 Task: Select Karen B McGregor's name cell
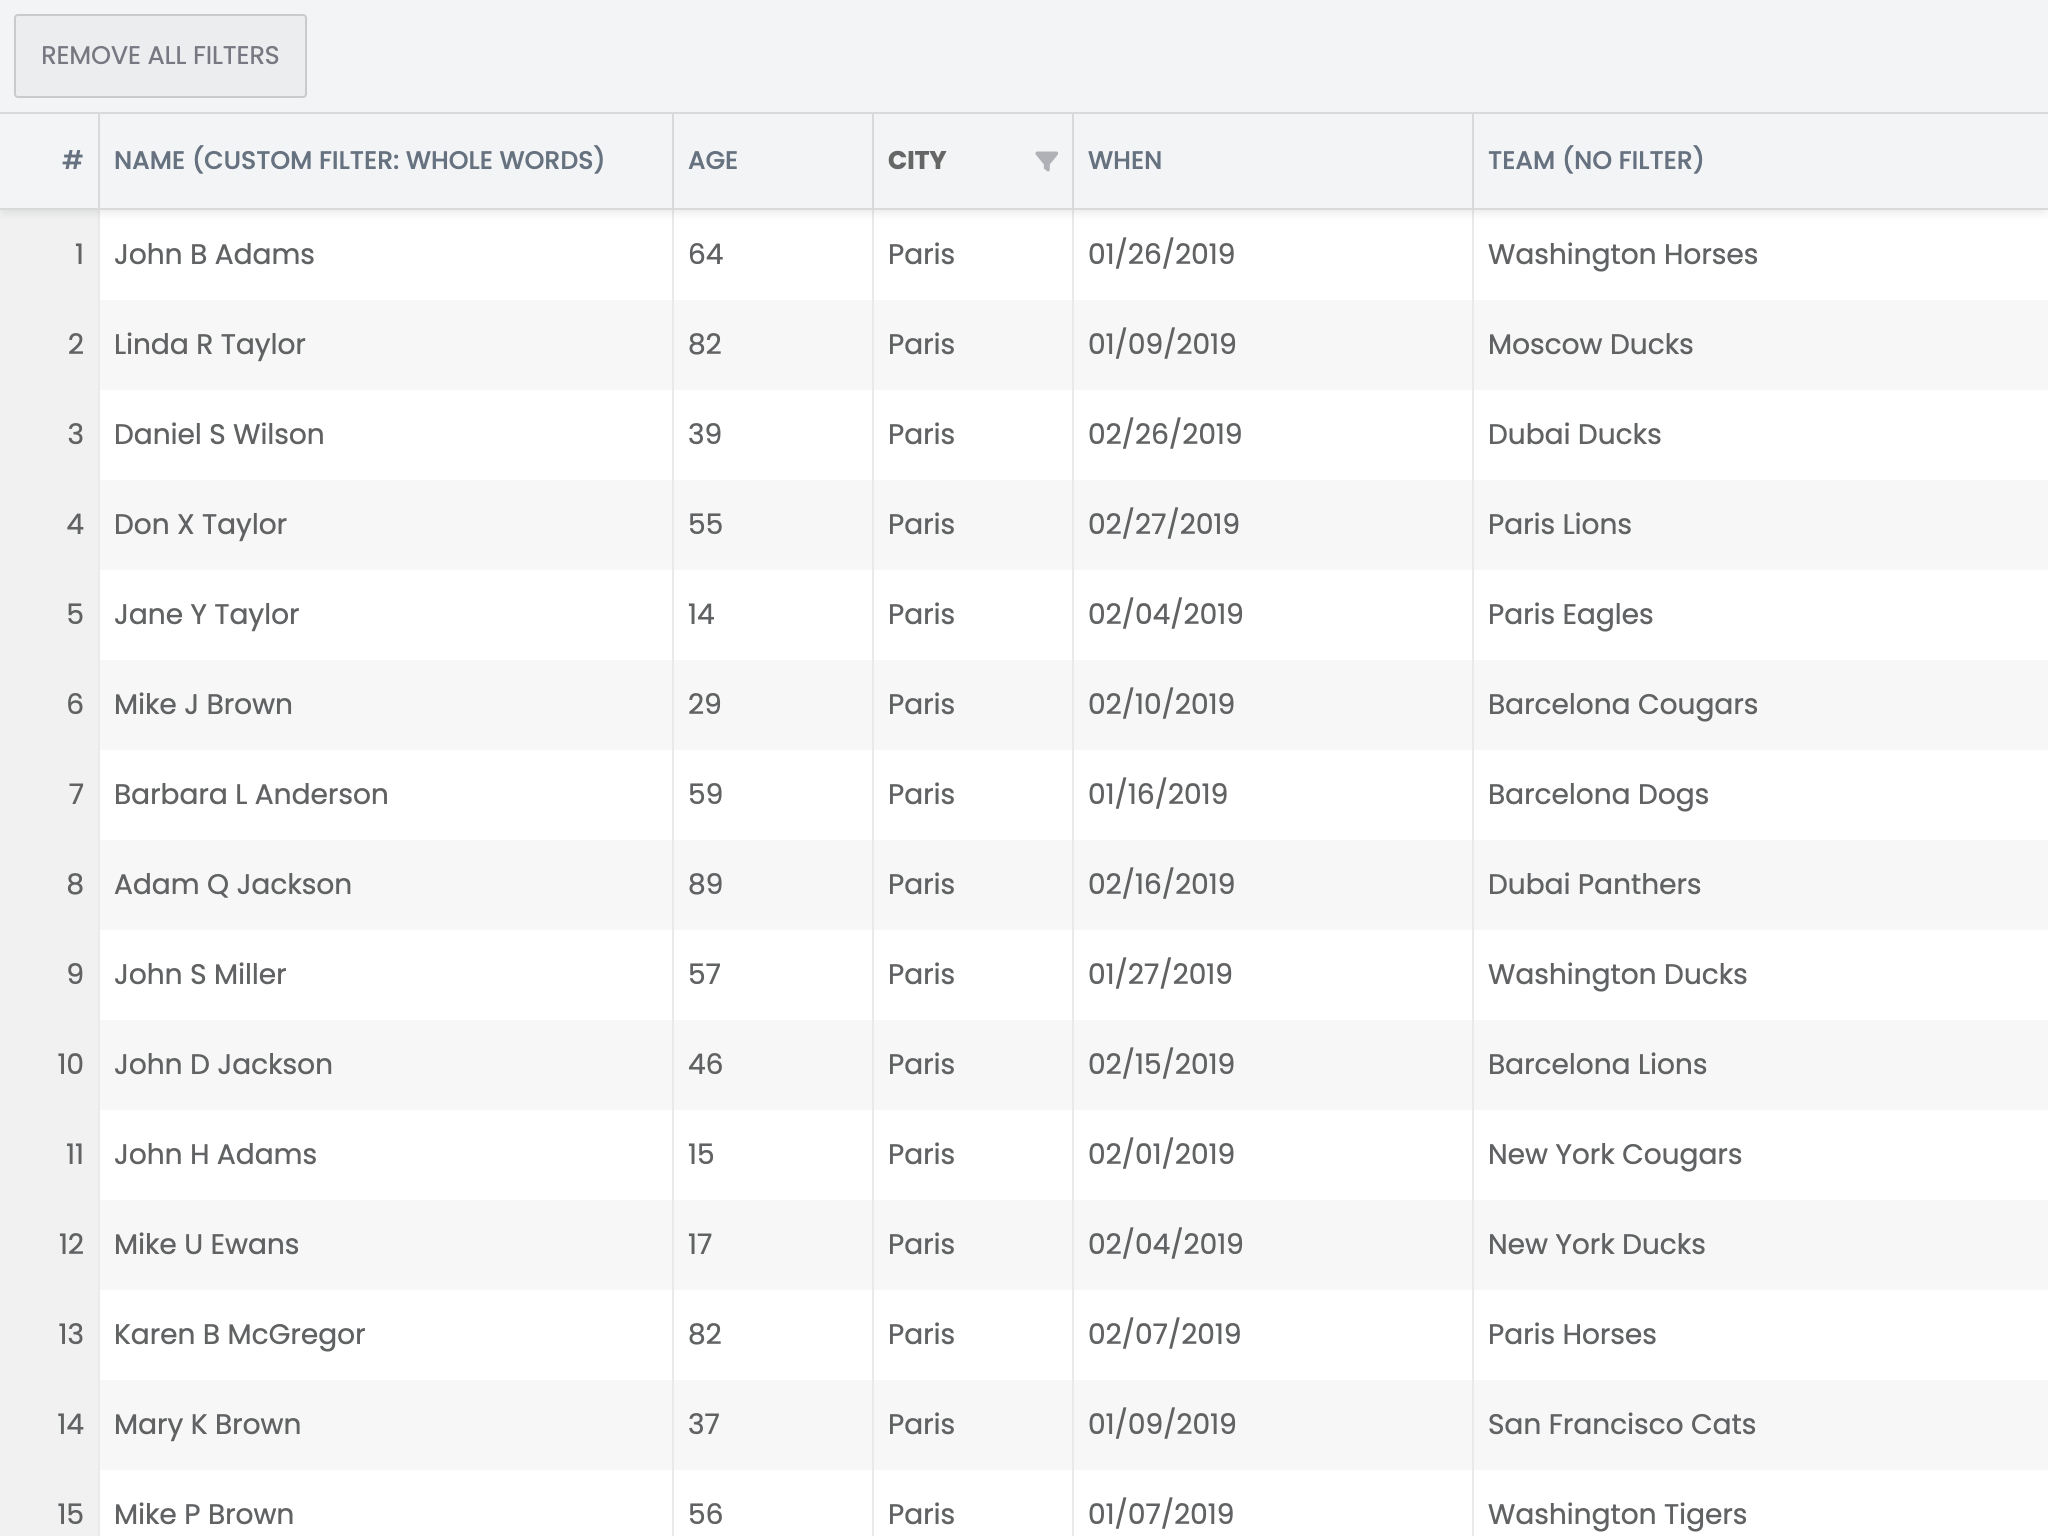coord(239,1334)
